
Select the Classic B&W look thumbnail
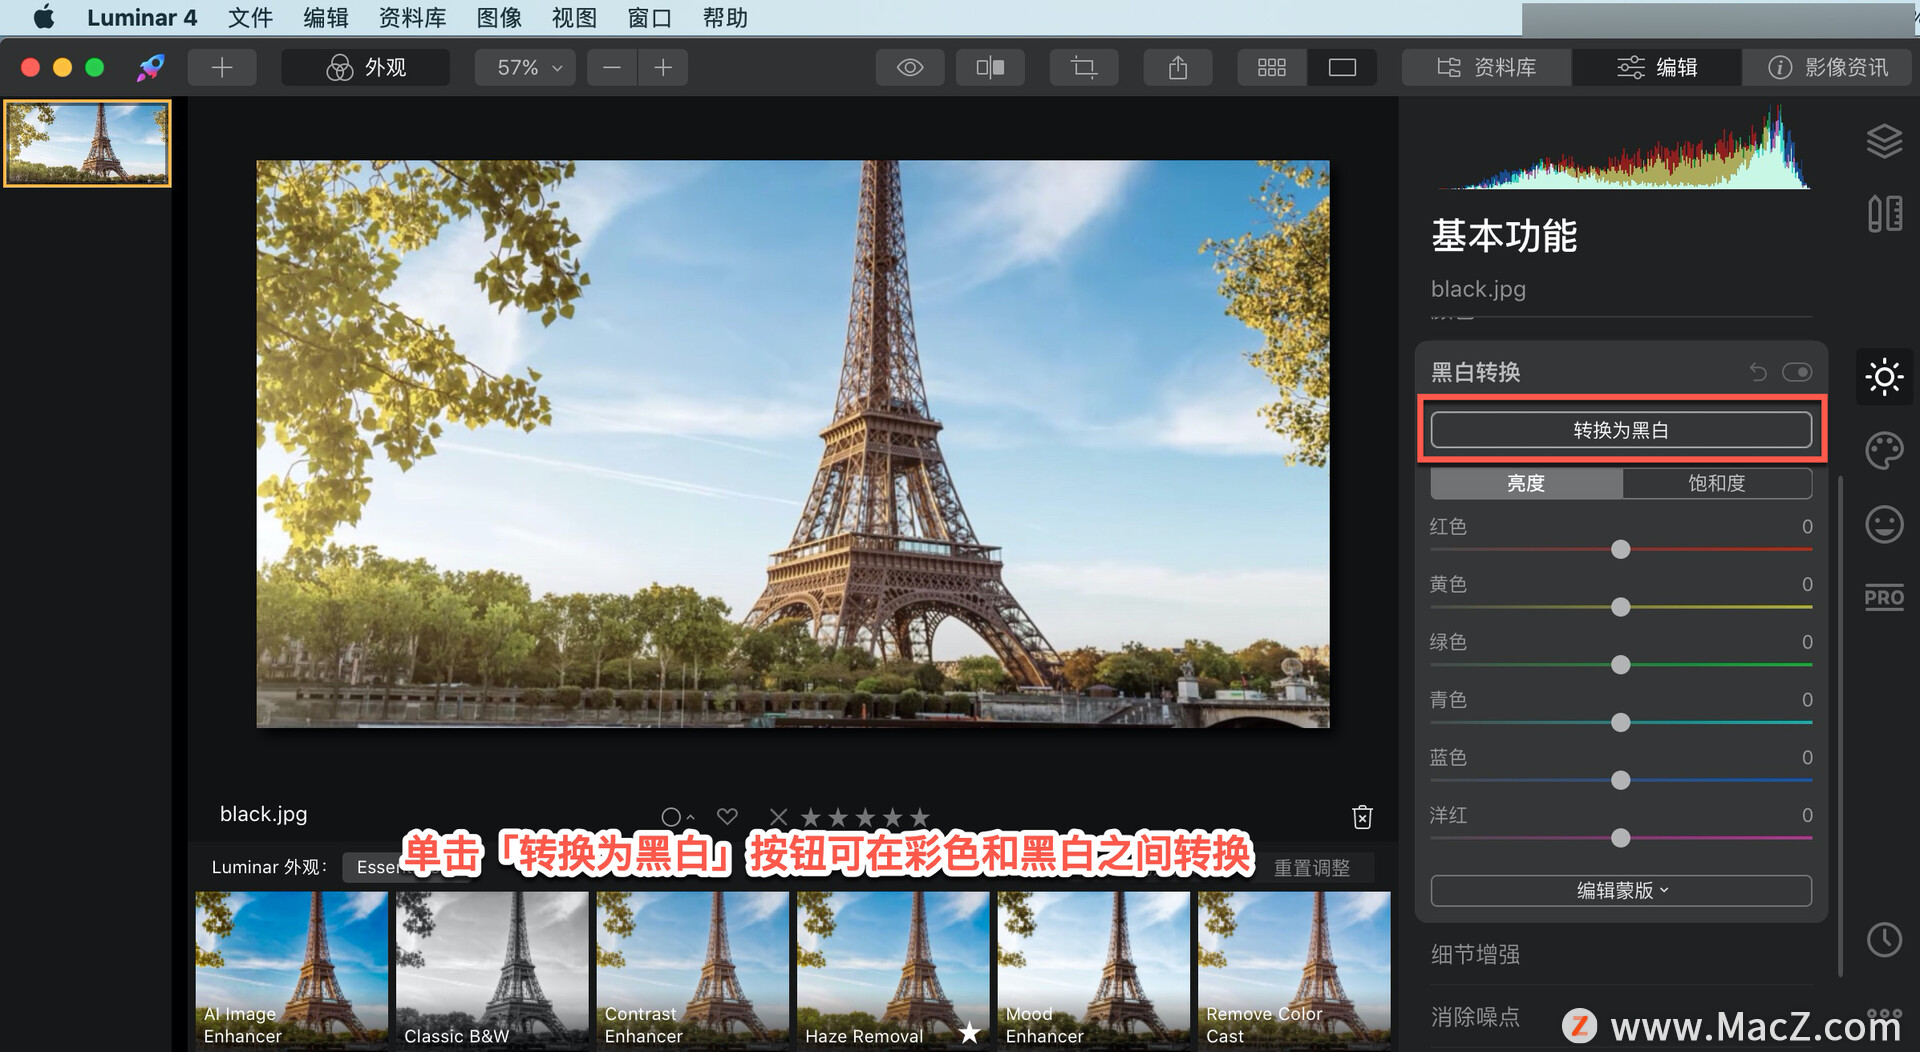click(491, 965)
